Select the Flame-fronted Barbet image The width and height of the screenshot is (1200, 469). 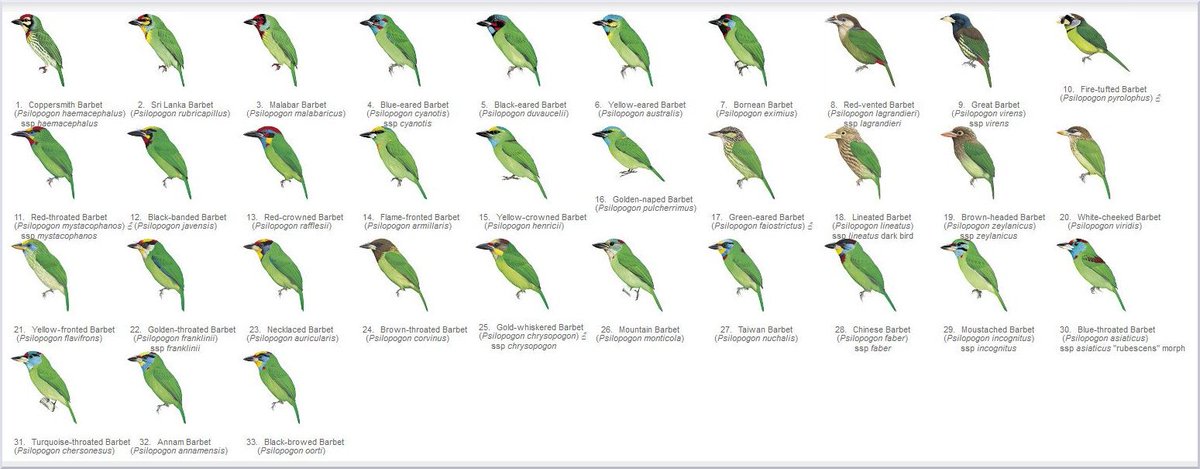(x=392, y=162)
